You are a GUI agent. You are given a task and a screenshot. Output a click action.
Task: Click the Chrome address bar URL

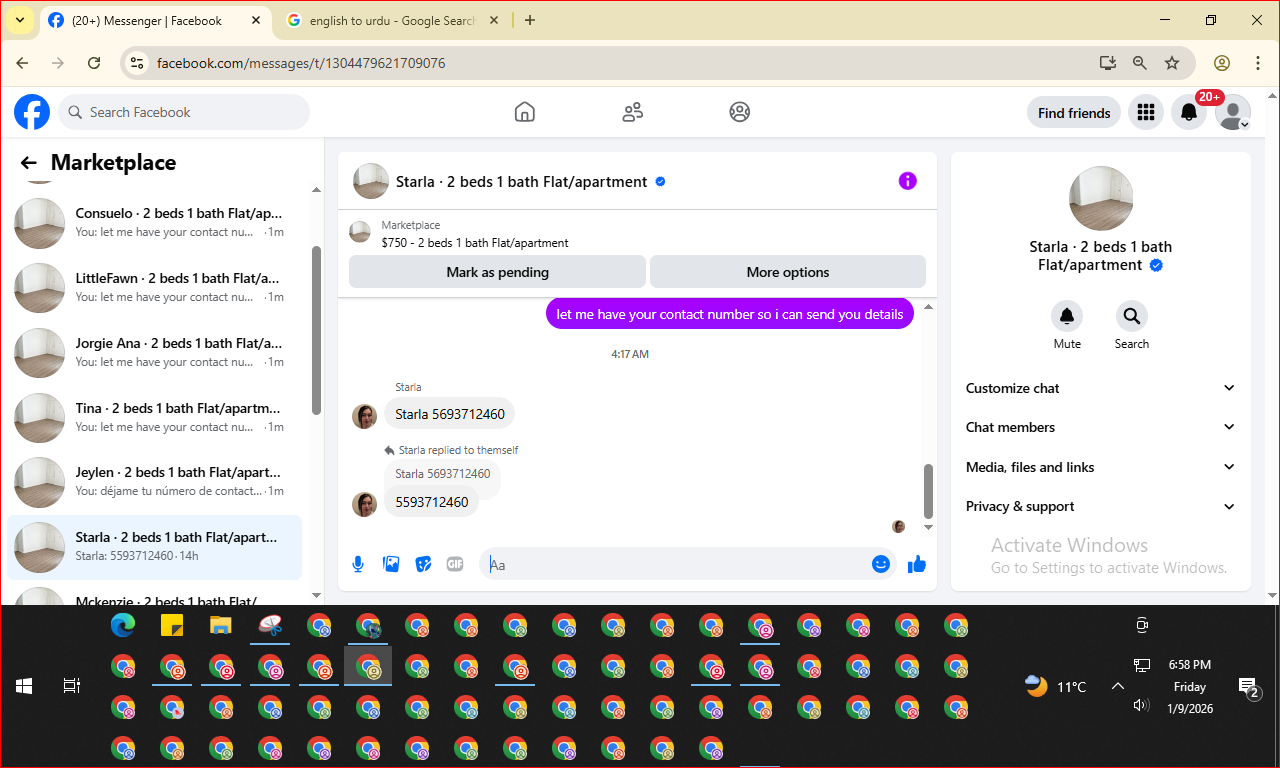click(301, 63)
